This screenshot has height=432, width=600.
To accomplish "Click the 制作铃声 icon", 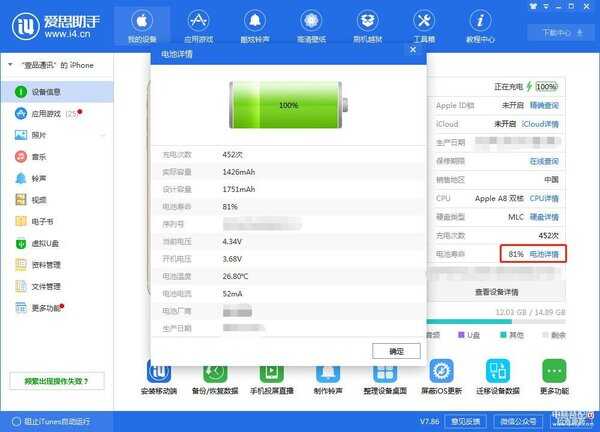I will (x=328, y=372).
